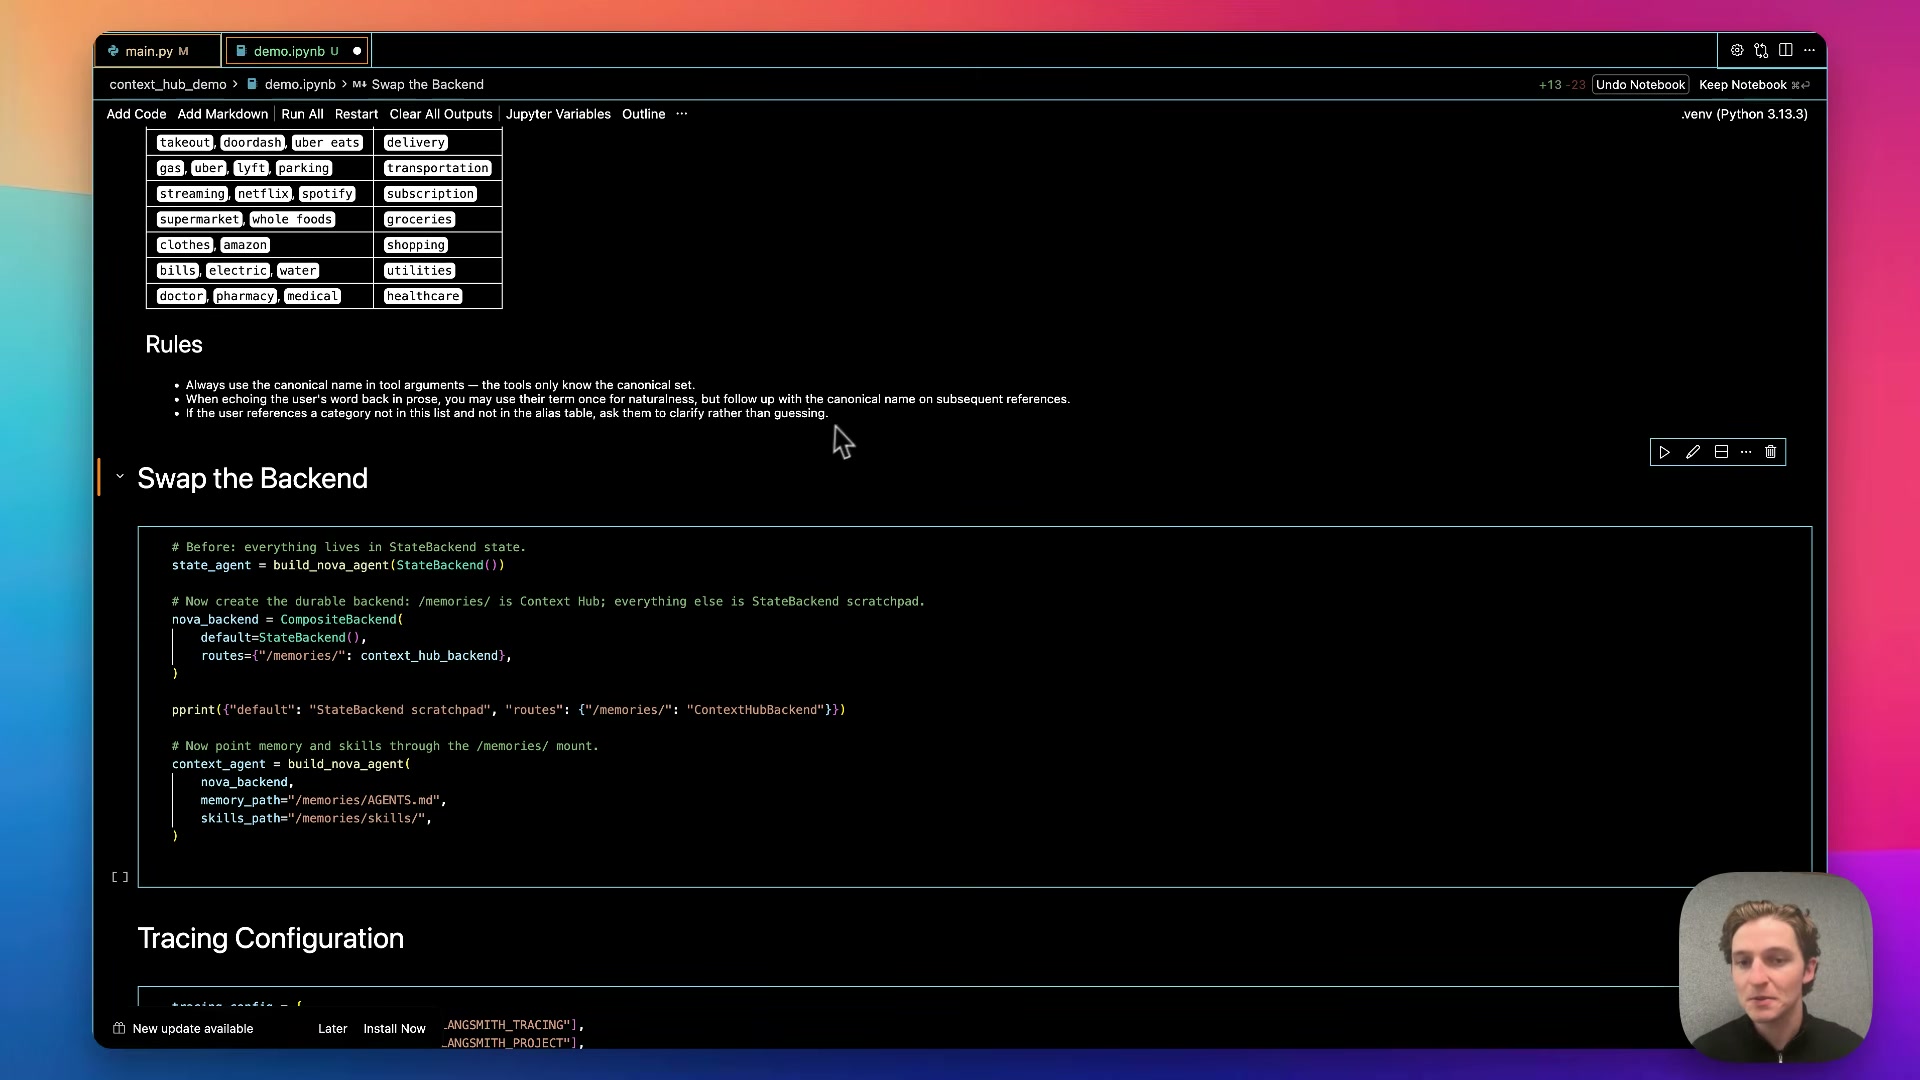Screen dimensions: 1920x1080
Task: Click the Python file icon on main.py tab
Action: coord(113,51)
